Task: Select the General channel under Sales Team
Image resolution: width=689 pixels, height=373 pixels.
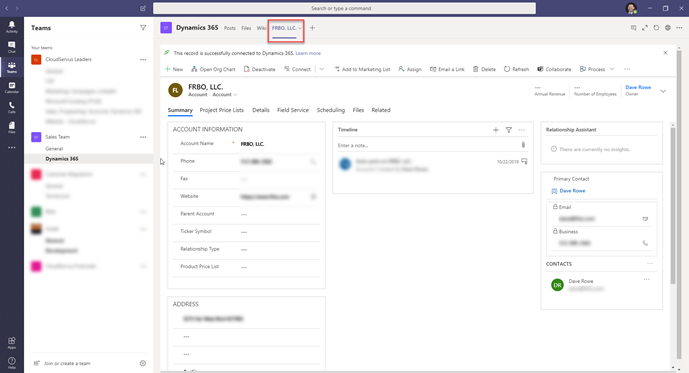Action: pyautogui.click(x=54, y=148)
